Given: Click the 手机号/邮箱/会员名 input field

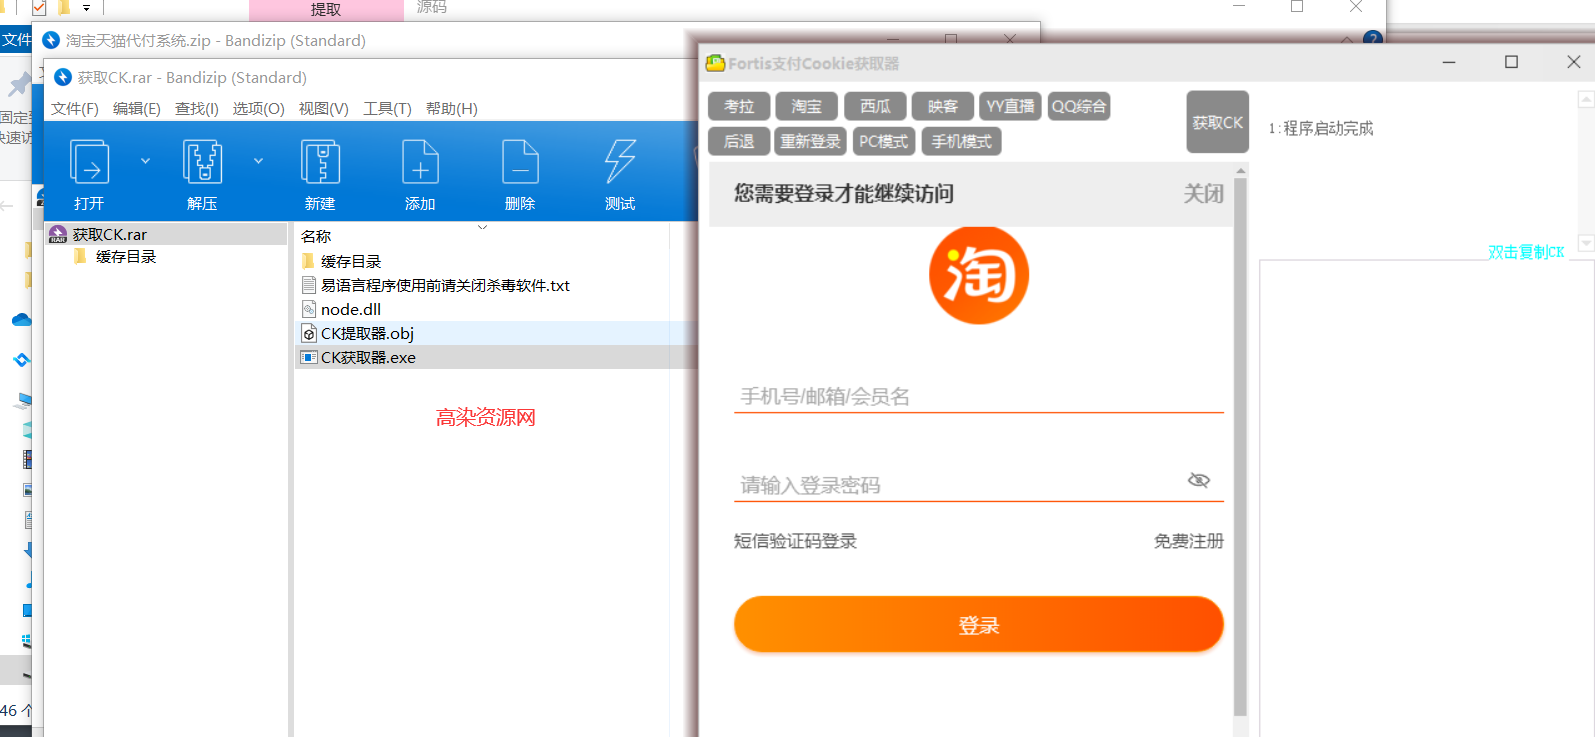Looking at the screenshot, I should point(978,397).
